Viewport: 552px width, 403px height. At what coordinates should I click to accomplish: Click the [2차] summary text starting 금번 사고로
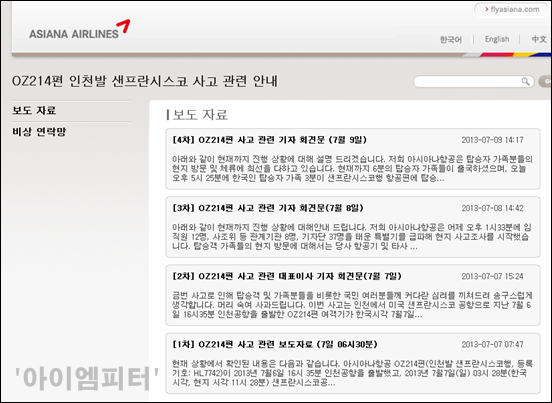pyautogui.click(x=352, y=305)
